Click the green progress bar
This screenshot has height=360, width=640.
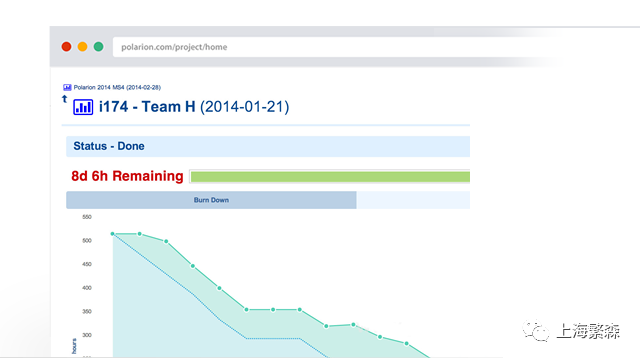[330, 177]
